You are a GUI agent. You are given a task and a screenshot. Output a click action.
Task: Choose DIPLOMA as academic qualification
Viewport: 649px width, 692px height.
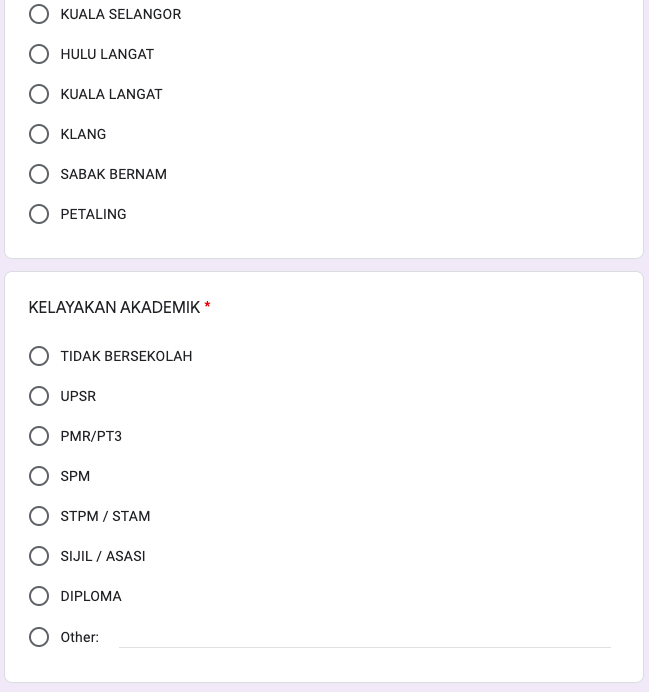point(39,596)
